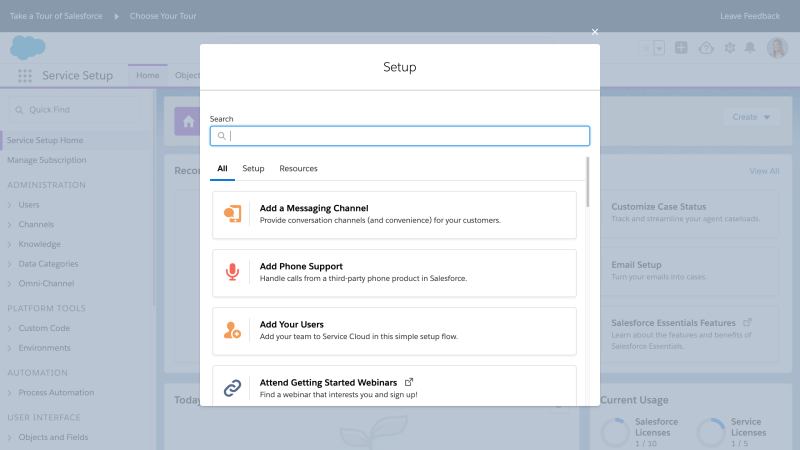The height and width of the screenshot is (450, 800).
Task: Open the Create dropdown button
Action: click(x=751, y=117)
